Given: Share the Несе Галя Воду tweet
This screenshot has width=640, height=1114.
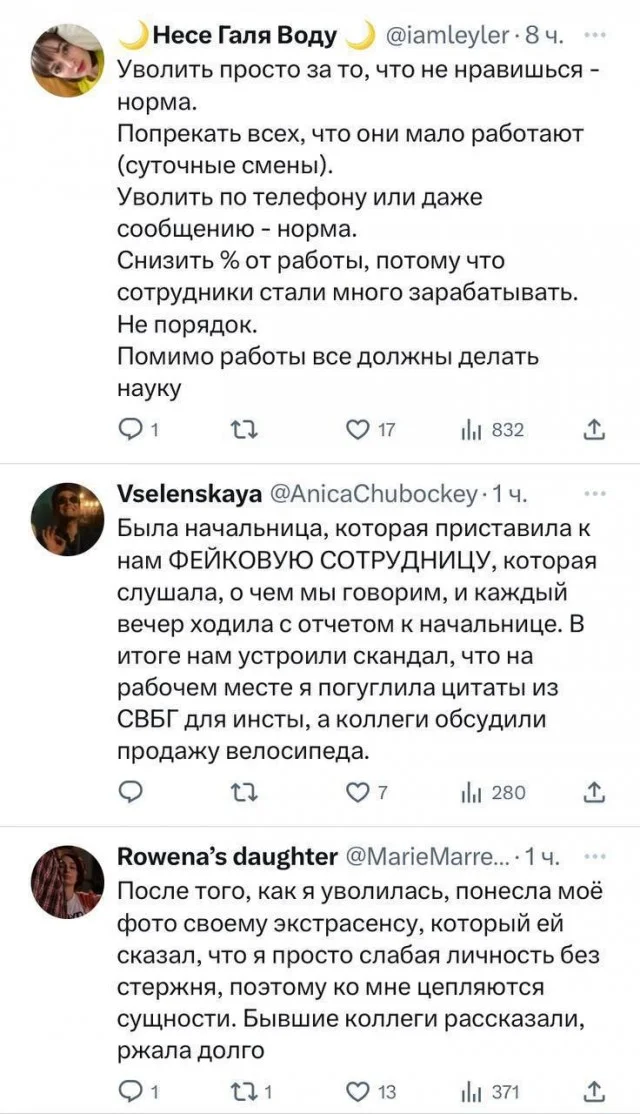Looking at the screenshot, I should (x=593, y=431).
